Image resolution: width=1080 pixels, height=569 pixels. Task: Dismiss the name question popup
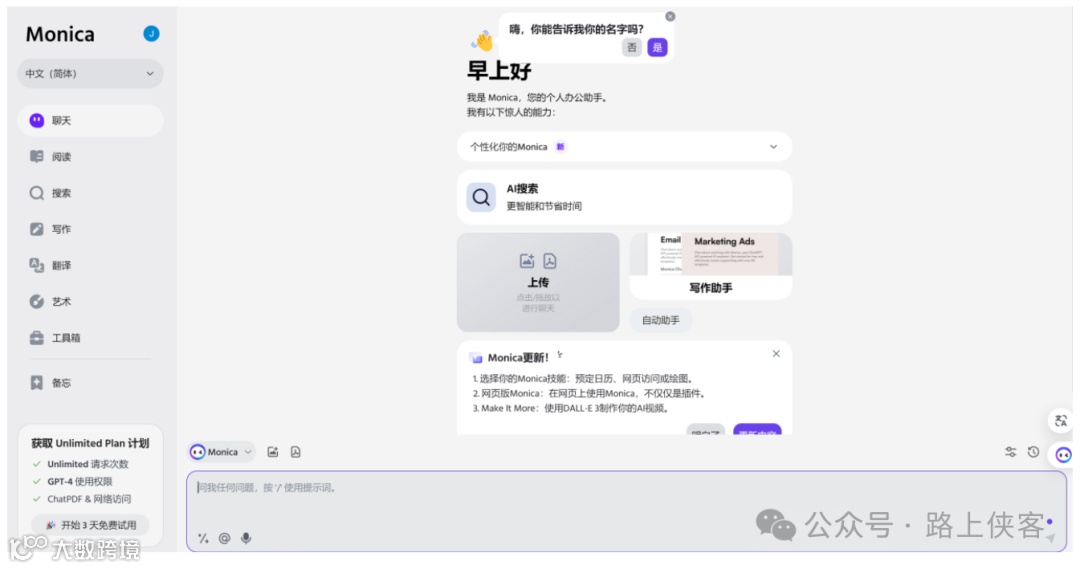click(670, 17)
